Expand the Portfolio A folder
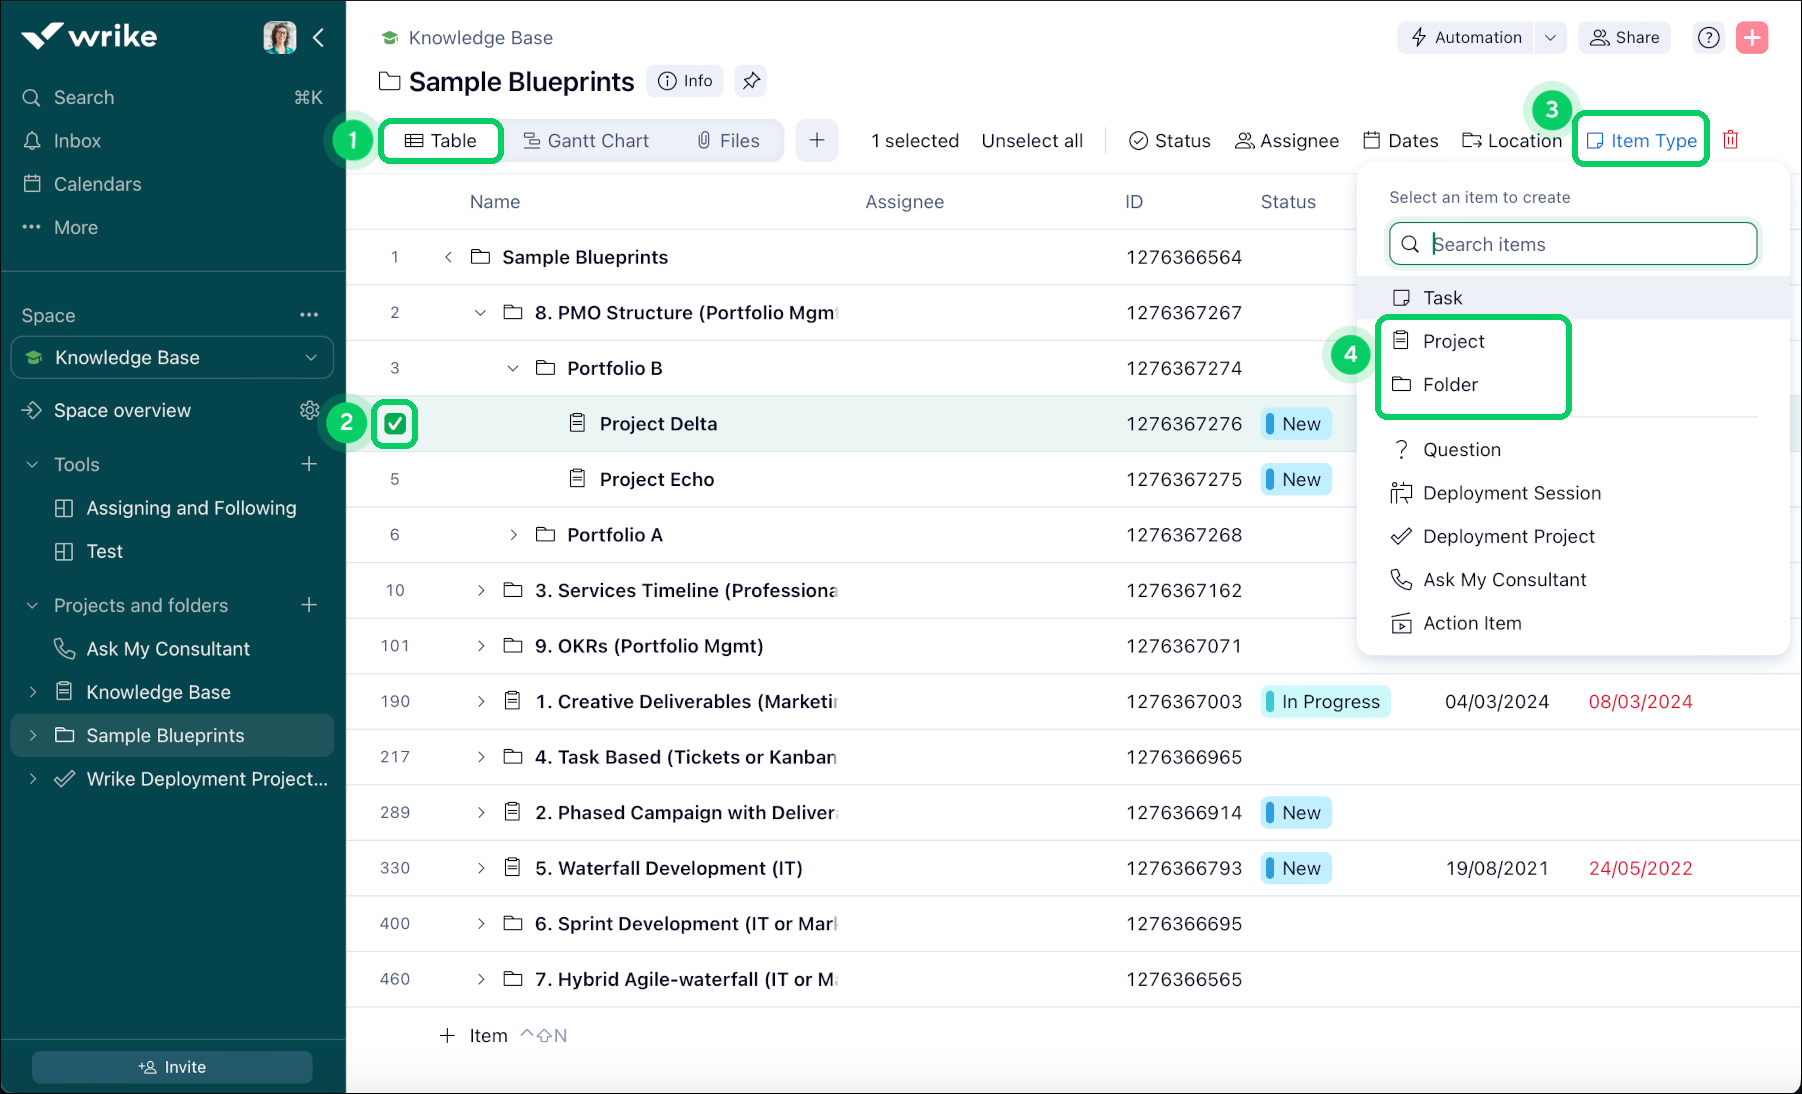The height and width of the screenshot is (1094, 1802). 513,535
